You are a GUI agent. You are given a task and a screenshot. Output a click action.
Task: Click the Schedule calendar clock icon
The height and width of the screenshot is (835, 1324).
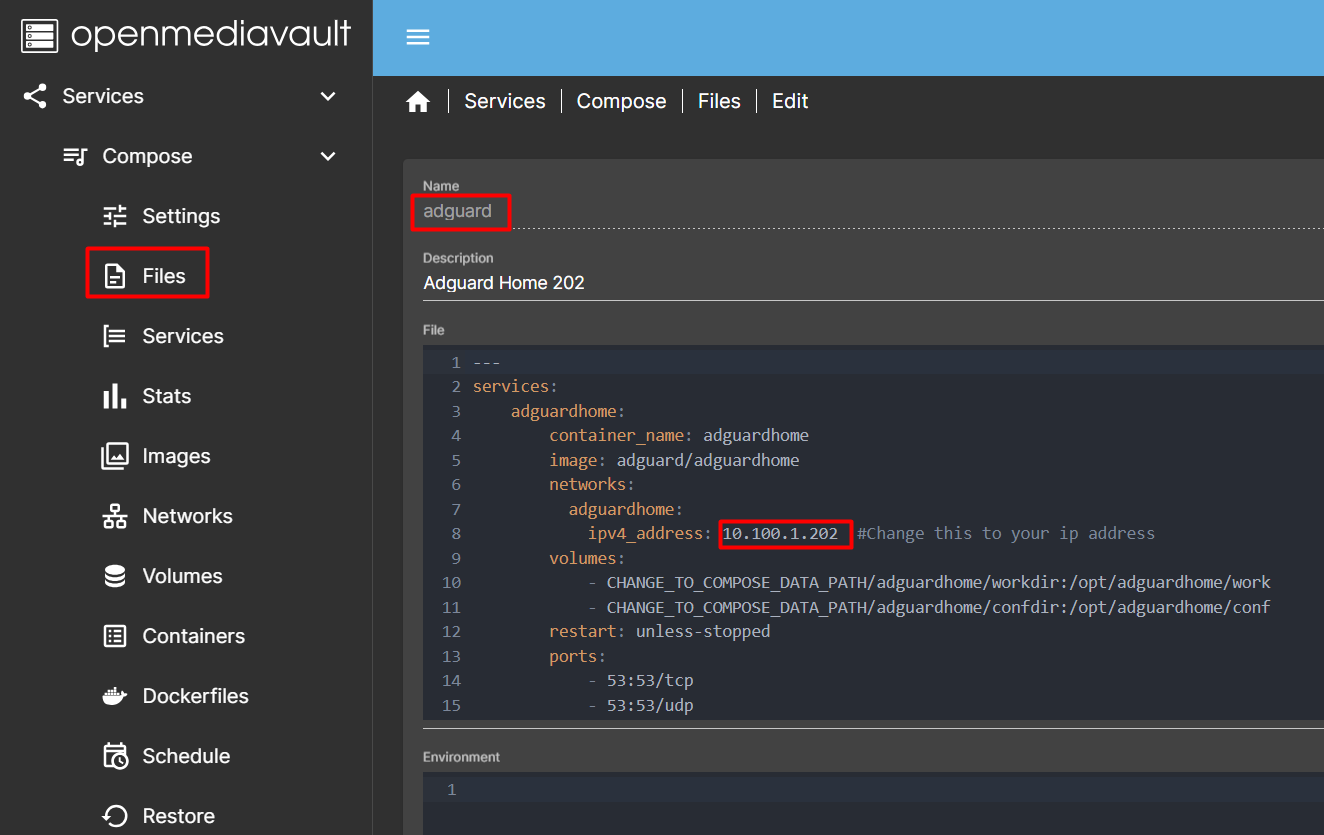click(115, 756)
